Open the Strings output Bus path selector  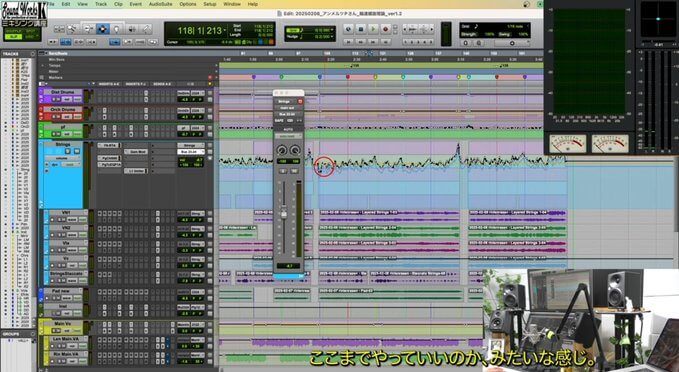click(191, 152)
